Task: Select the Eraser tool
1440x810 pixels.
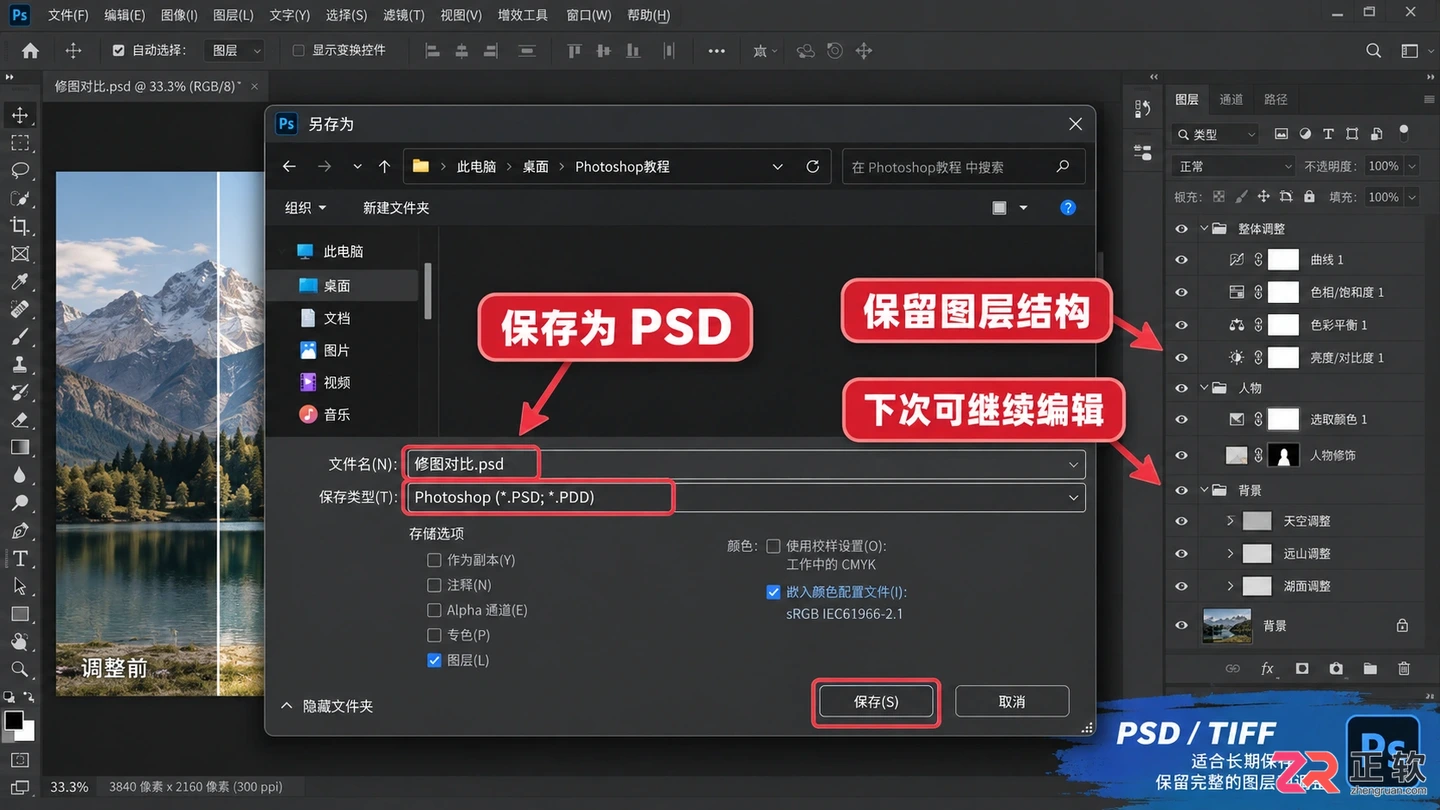Action: 20,420
